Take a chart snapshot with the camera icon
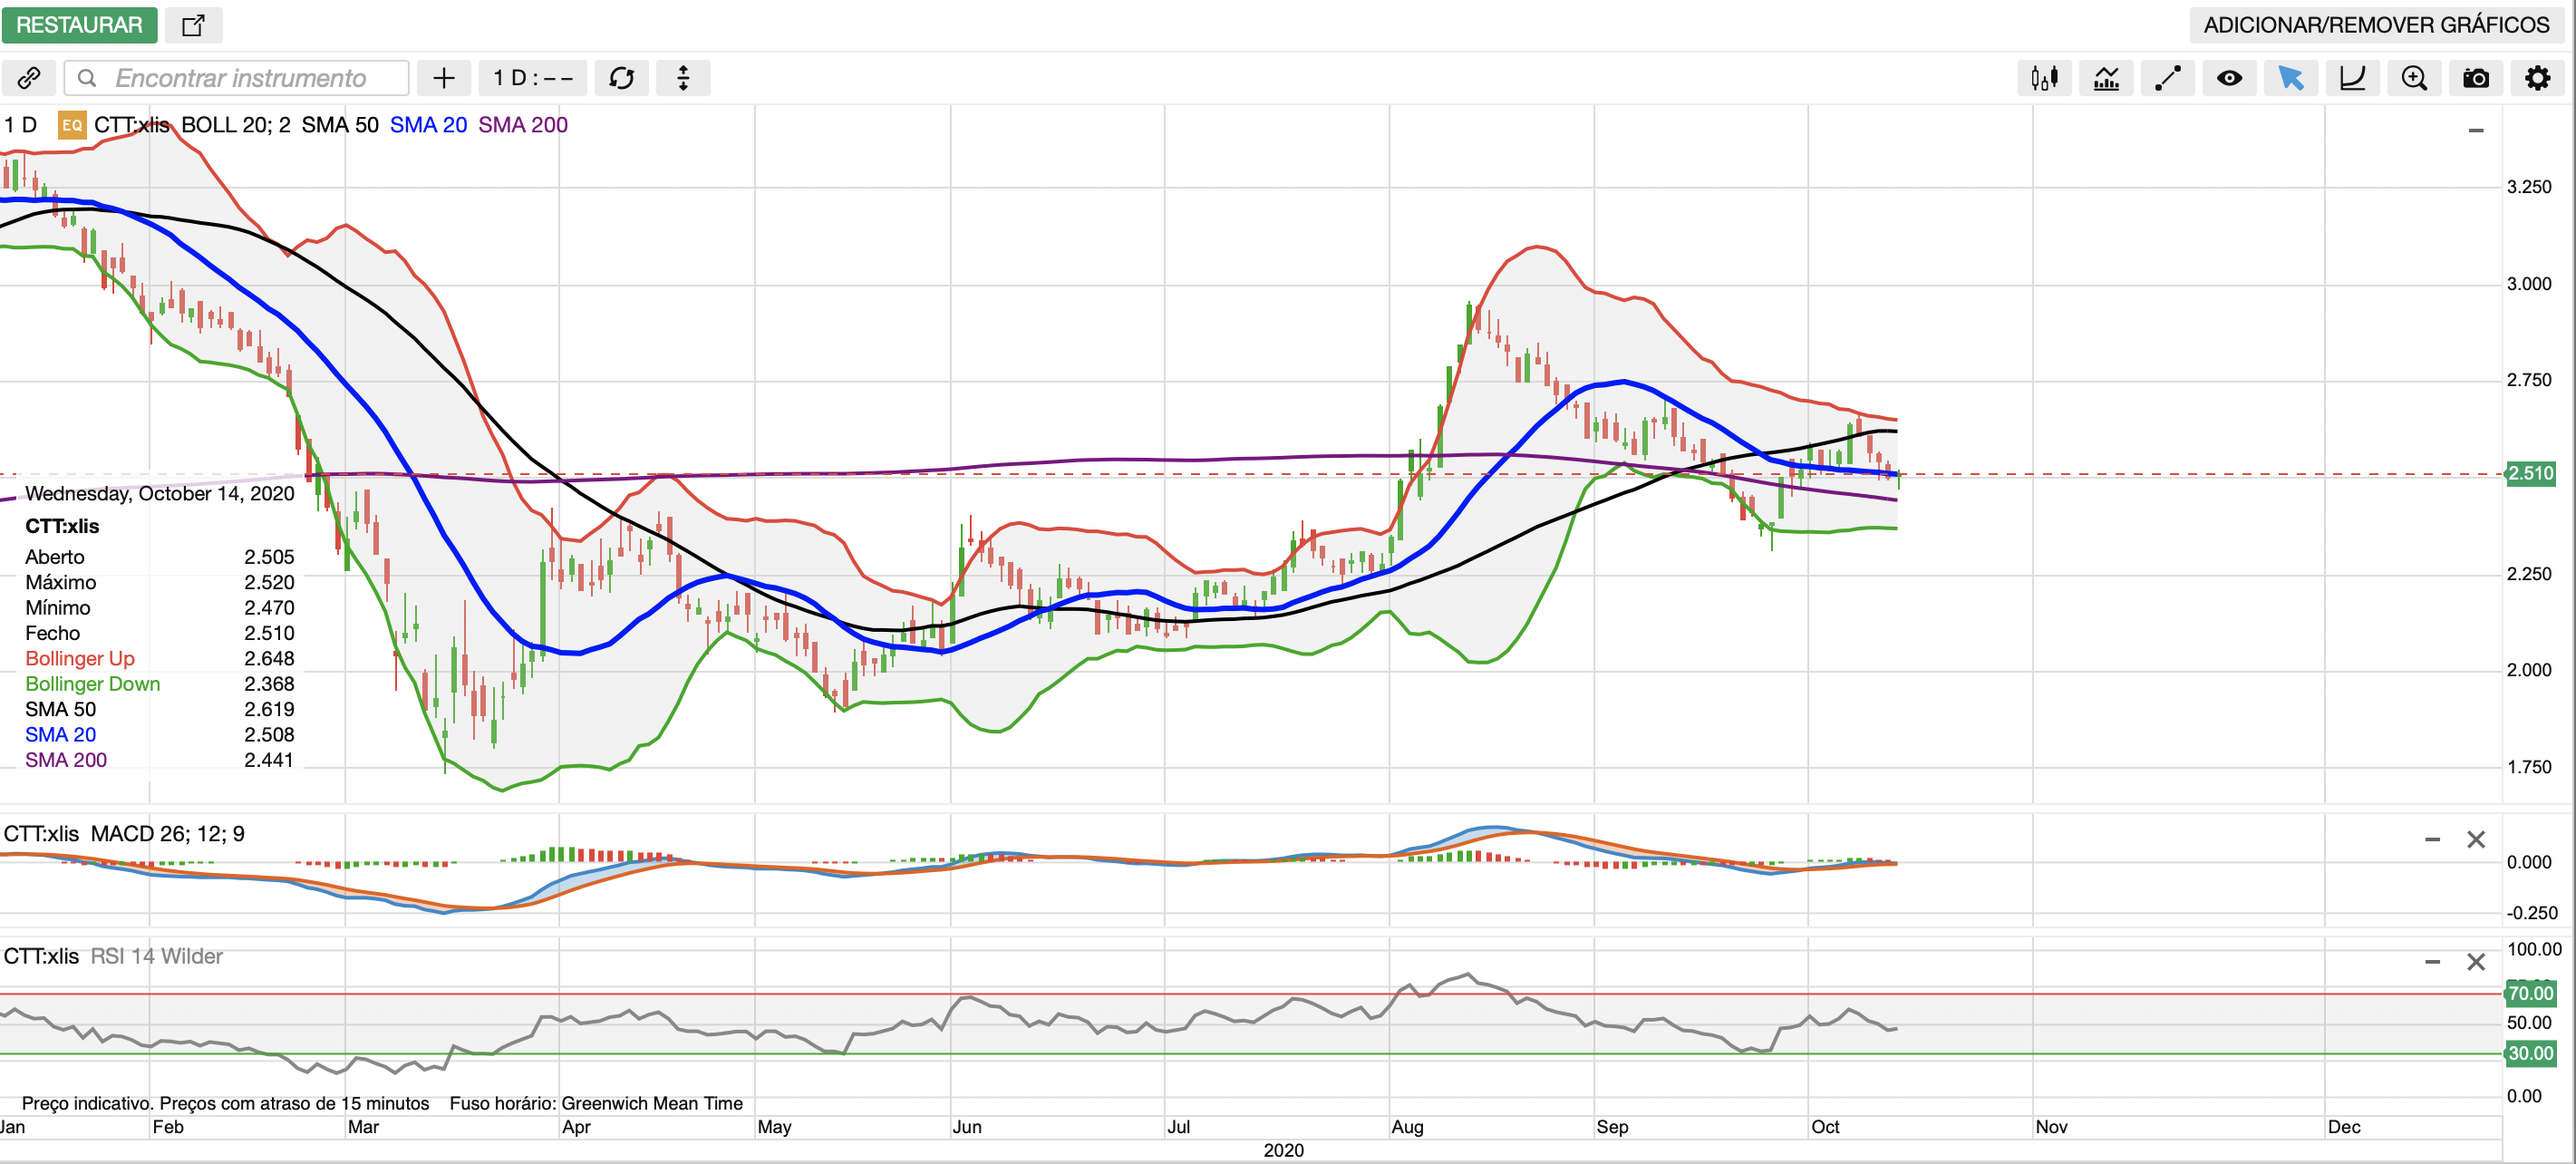Image resolution: width=2576 pixels, height=1164 pixels. 2476,78
